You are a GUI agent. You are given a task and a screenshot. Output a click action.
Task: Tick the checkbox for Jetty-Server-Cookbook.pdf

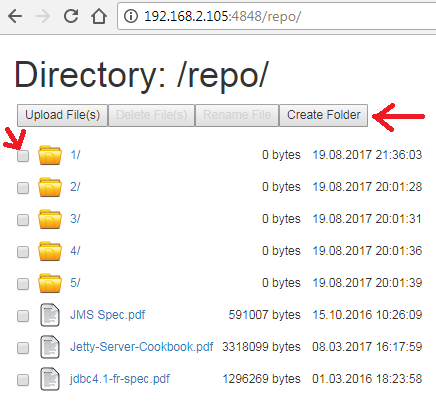pyautogui.click(x=23, y=348)
